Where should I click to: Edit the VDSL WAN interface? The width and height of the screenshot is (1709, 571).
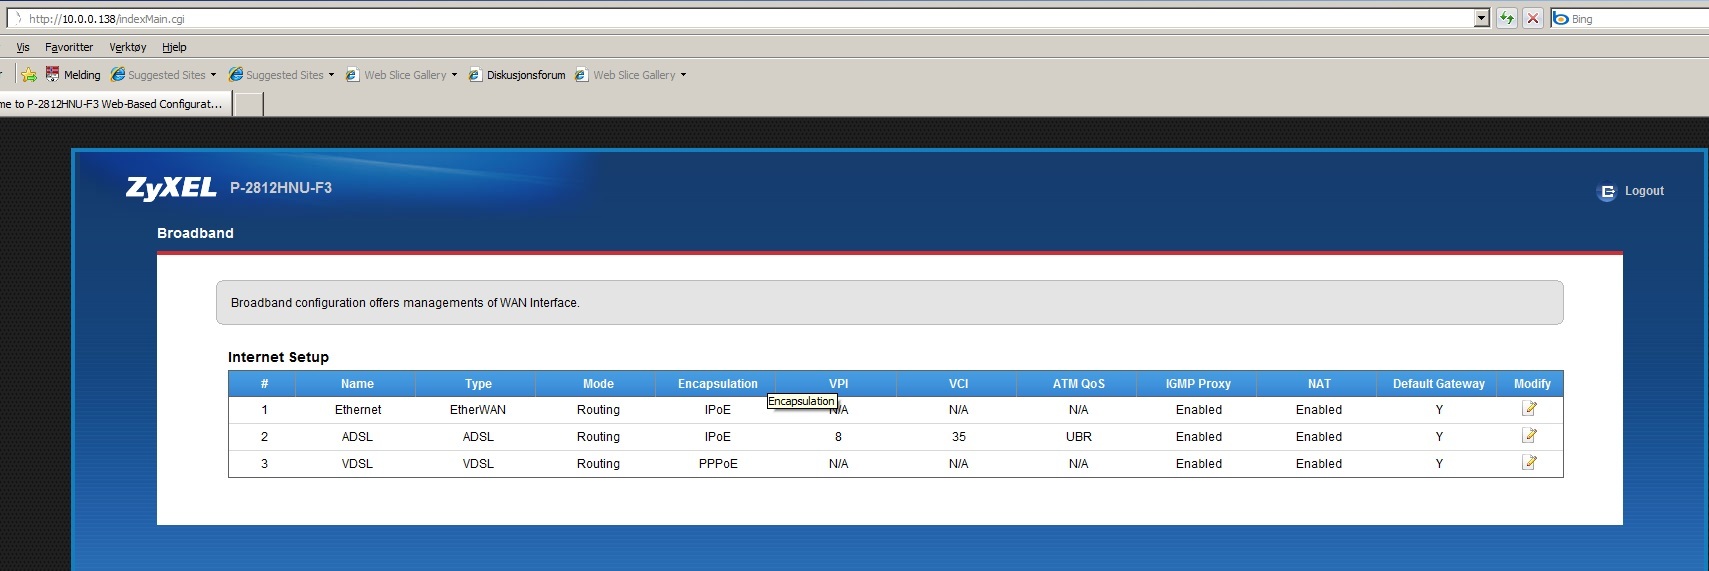(x=1529, y=462)
